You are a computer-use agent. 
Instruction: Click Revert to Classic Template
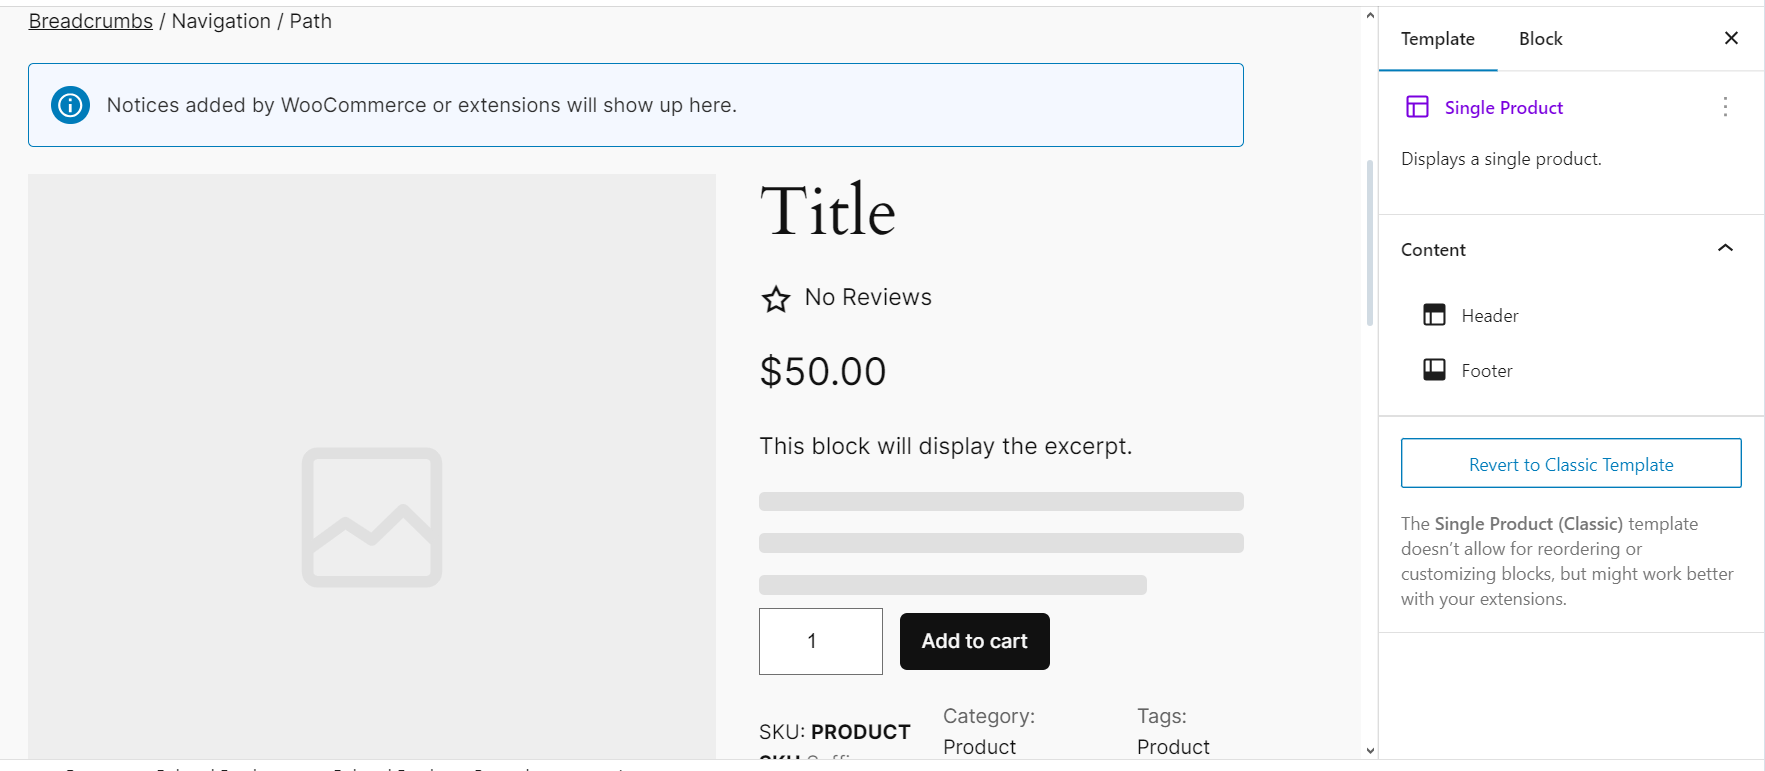point(1570,464)
